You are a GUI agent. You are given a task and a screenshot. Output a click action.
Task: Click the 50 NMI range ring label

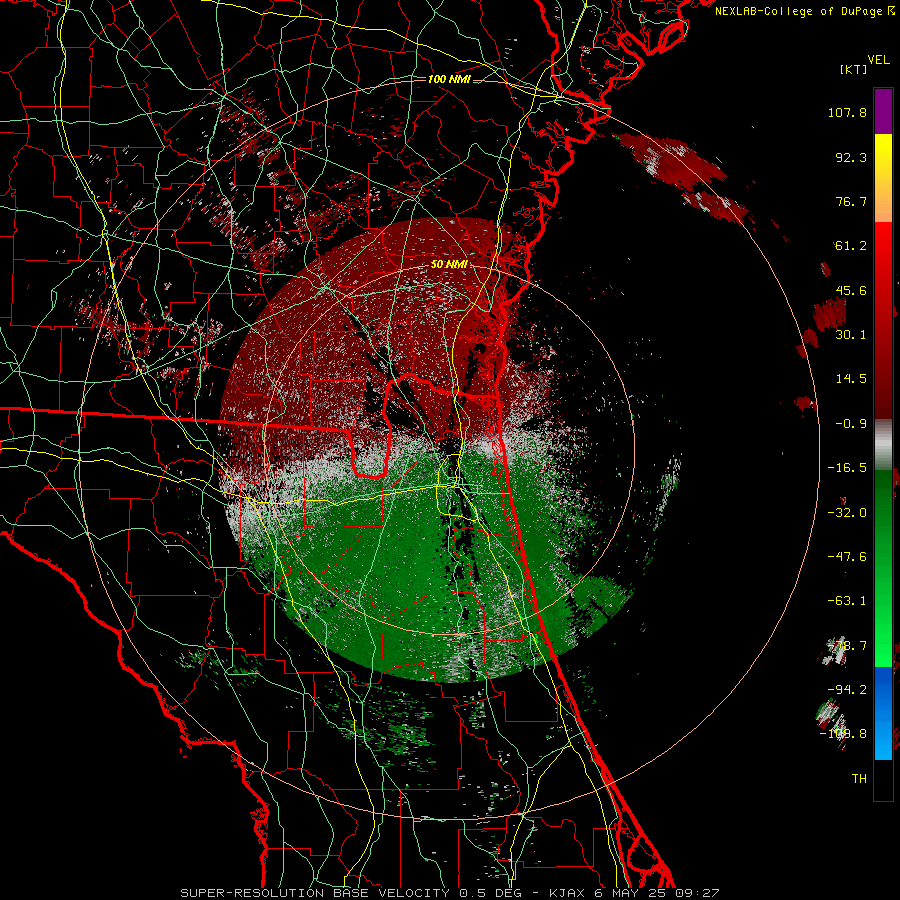(x=449, y=264)
